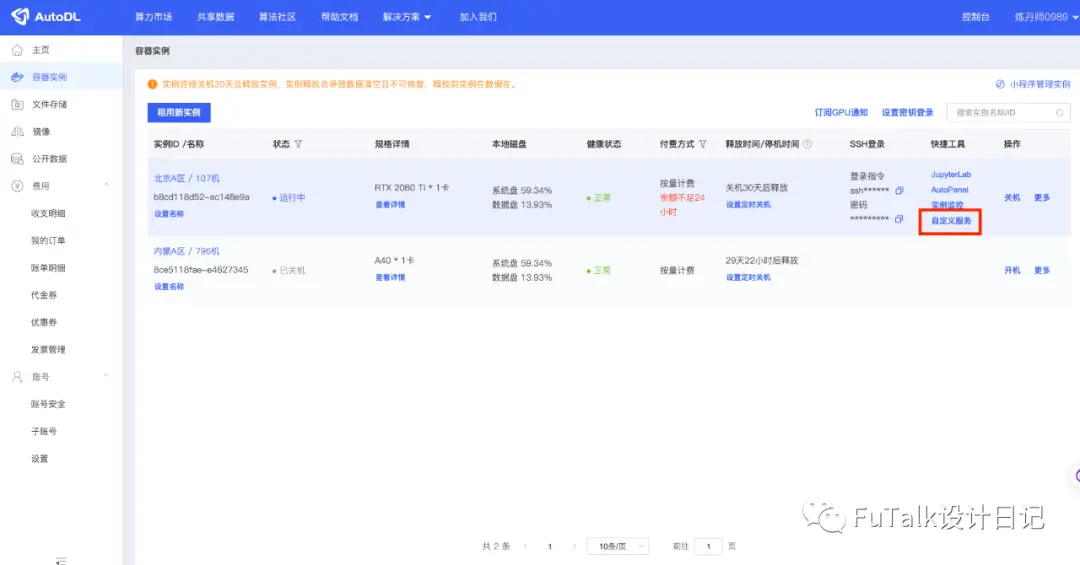The height and width of the screenshot is (565, 1080).
Task: Open 实例监控 quick tool
Action: pos(947,205)
